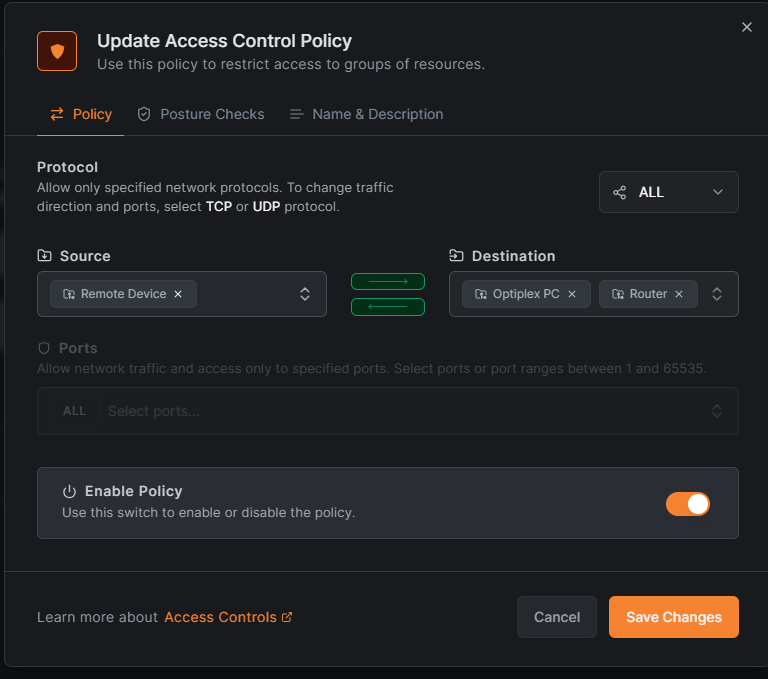768x679 pixels.
Task: Click the Source folder icon
Action: pyautogui.click(x=44, y=256)
